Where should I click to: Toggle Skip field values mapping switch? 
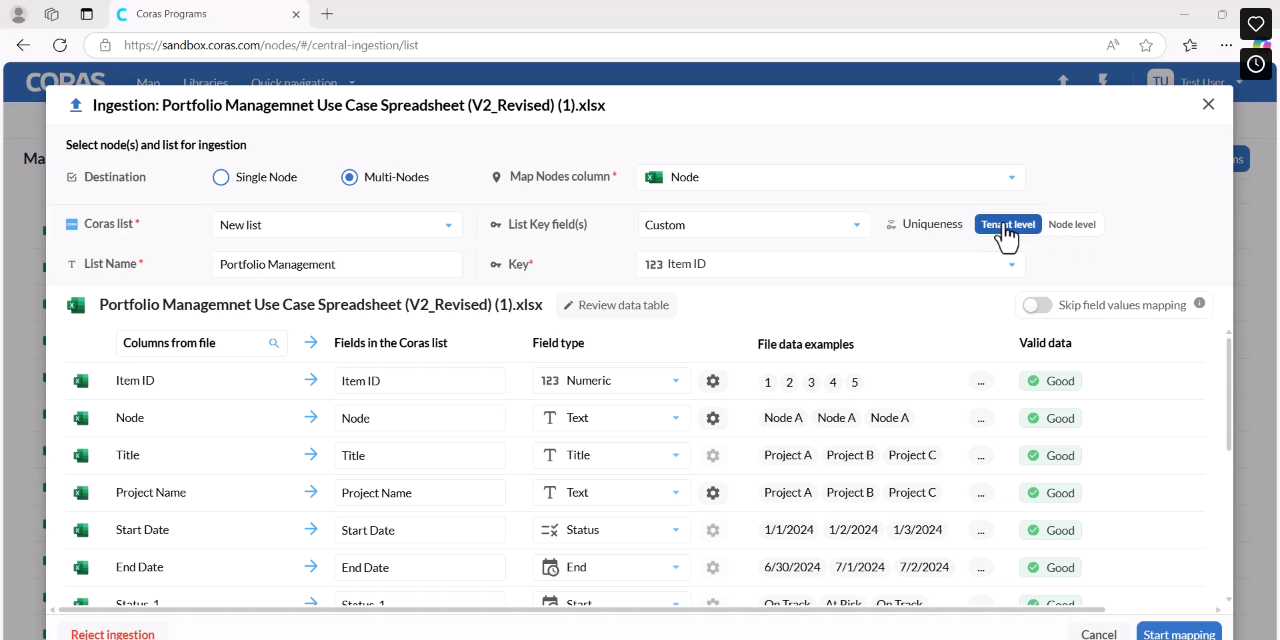[x=1037, y=305]
